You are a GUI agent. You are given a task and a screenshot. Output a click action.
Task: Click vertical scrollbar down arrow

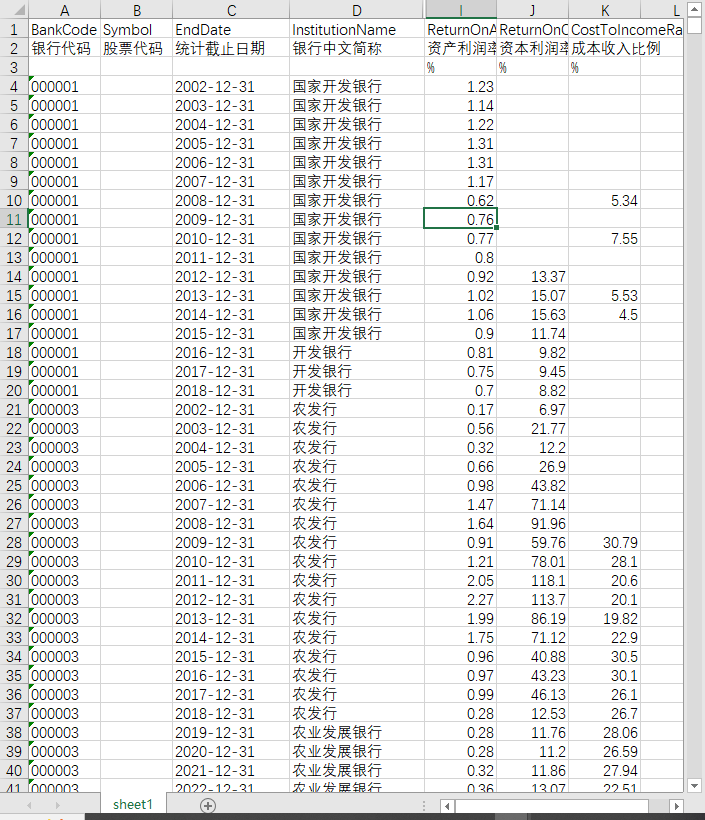[694, 785]
